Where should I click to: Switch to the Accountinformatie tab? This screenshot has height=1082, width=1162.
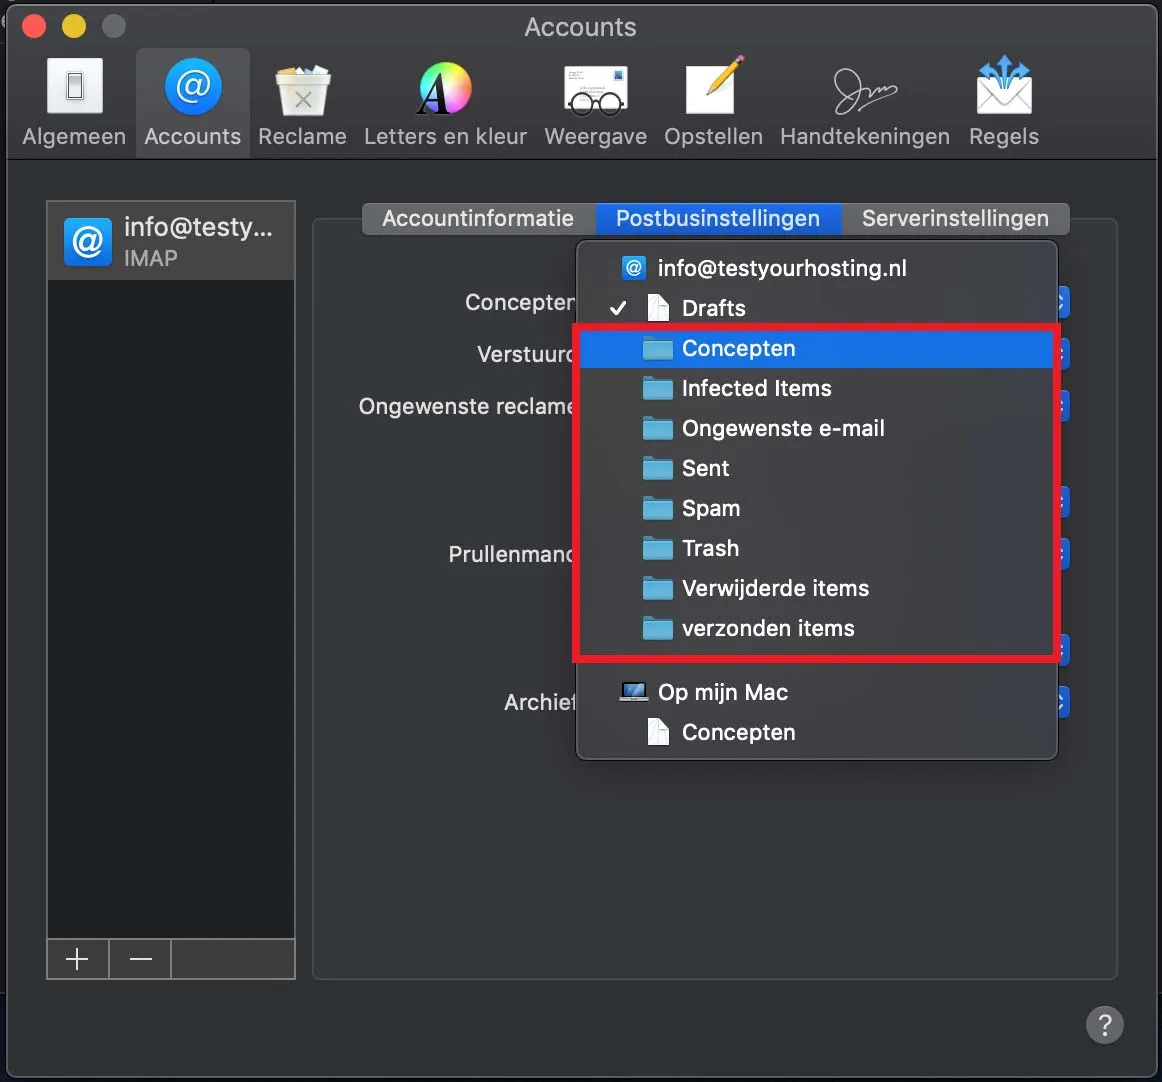478,219
